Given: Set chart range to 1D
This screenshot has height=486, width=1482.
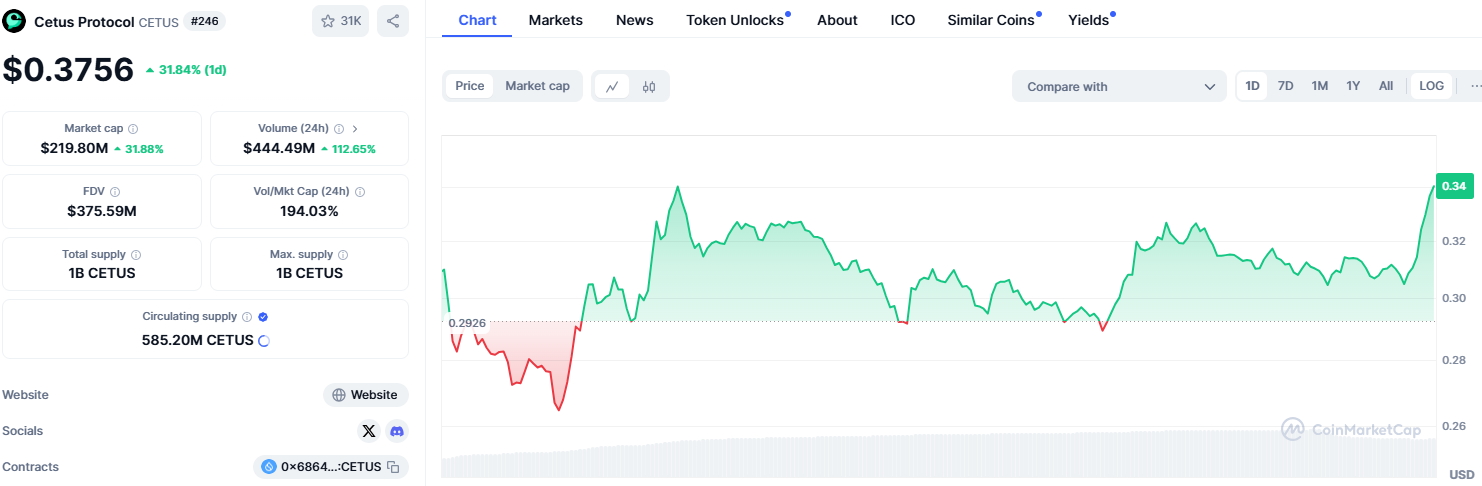Looking at the screenshot, I should coord(1252,86).
